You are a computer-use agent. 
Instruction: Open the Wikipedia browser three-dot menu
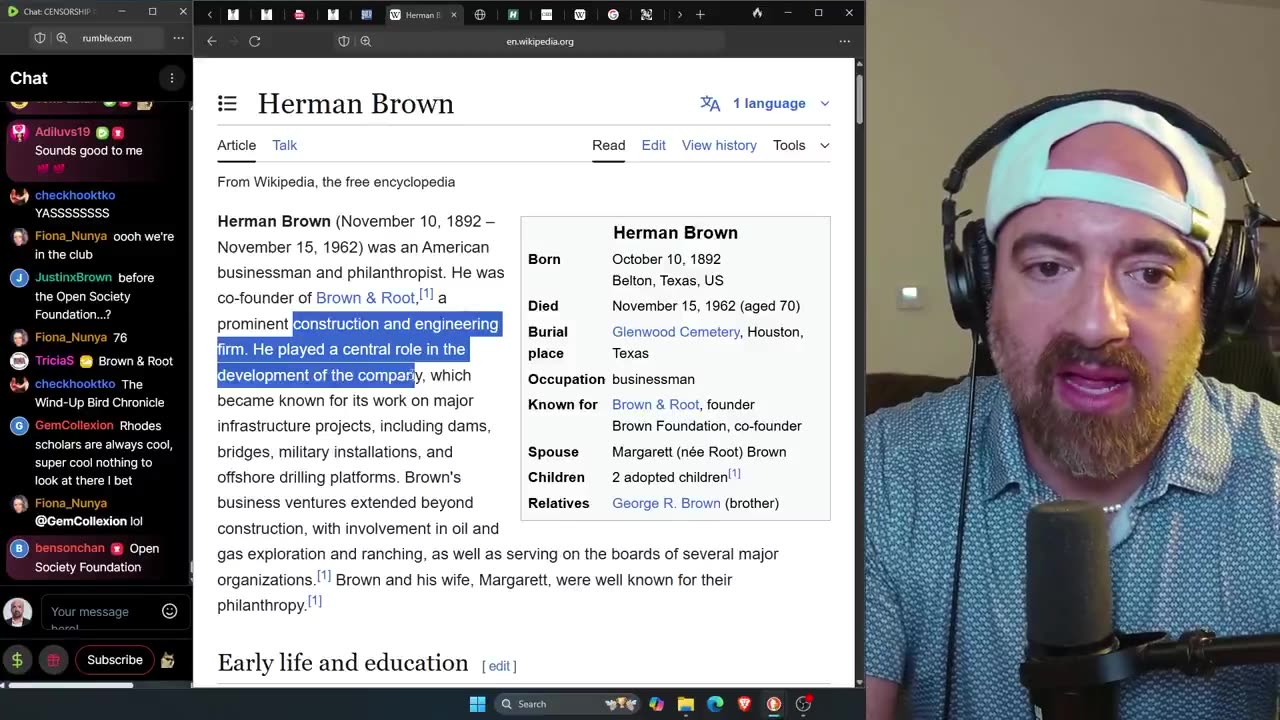click(x=844, y=41)
